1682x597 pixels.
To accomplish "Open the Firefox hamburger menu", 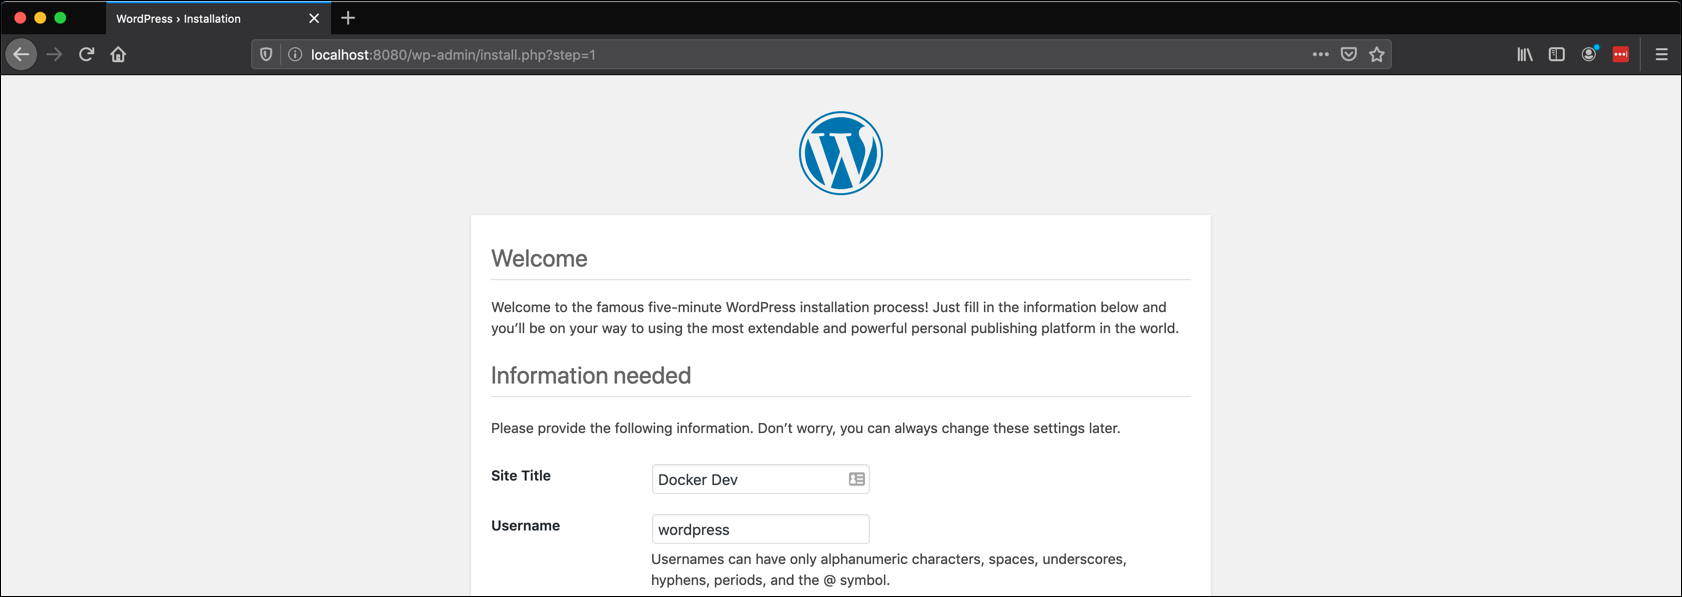I will [x=1662, y=55].
